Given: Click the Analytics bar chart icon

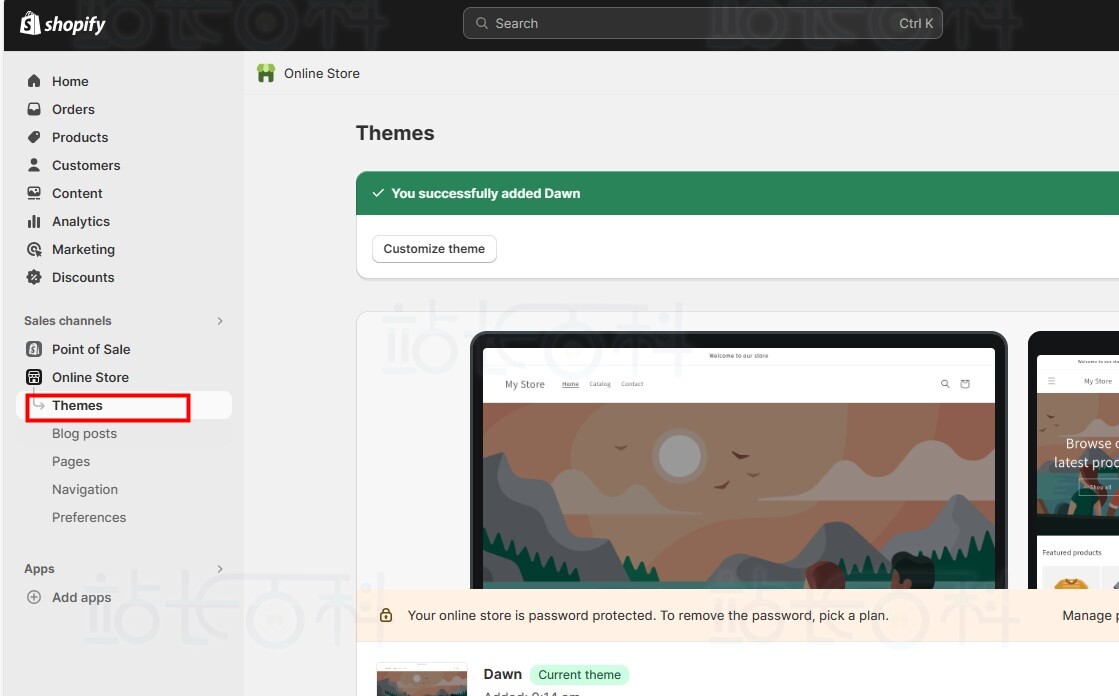Looking at the screenshot, I should (x=34, y=221).
